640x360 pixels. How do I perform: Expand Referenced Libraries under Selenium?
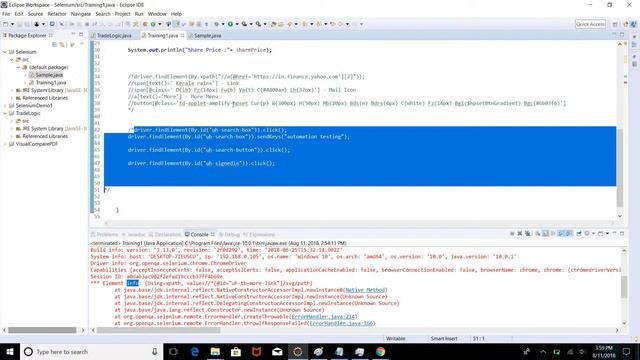pos(12,98)
